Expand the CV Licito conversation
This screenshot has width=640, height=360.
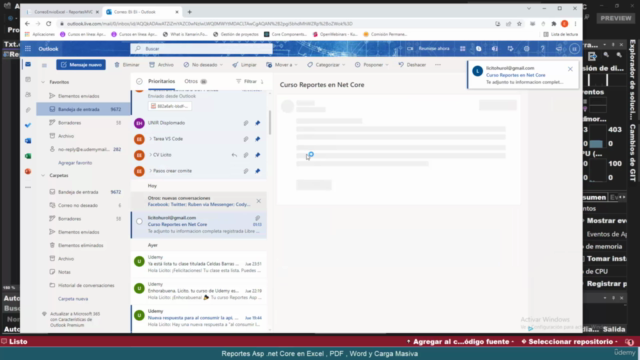tap(150, 155)
